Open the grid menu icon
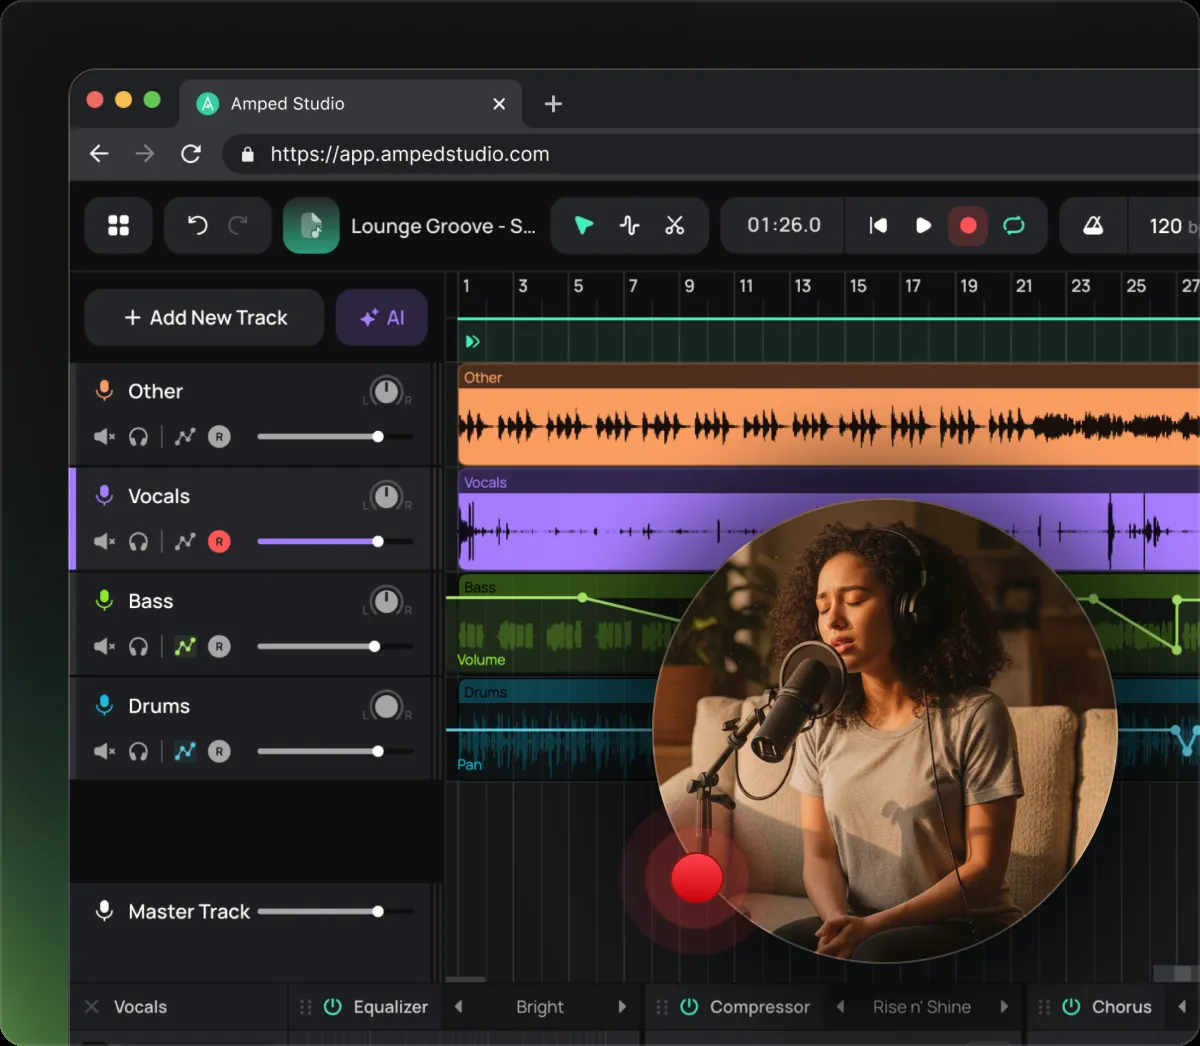Image resolution: width=1200 pixels, height=1046 pixels. (118, 225)
